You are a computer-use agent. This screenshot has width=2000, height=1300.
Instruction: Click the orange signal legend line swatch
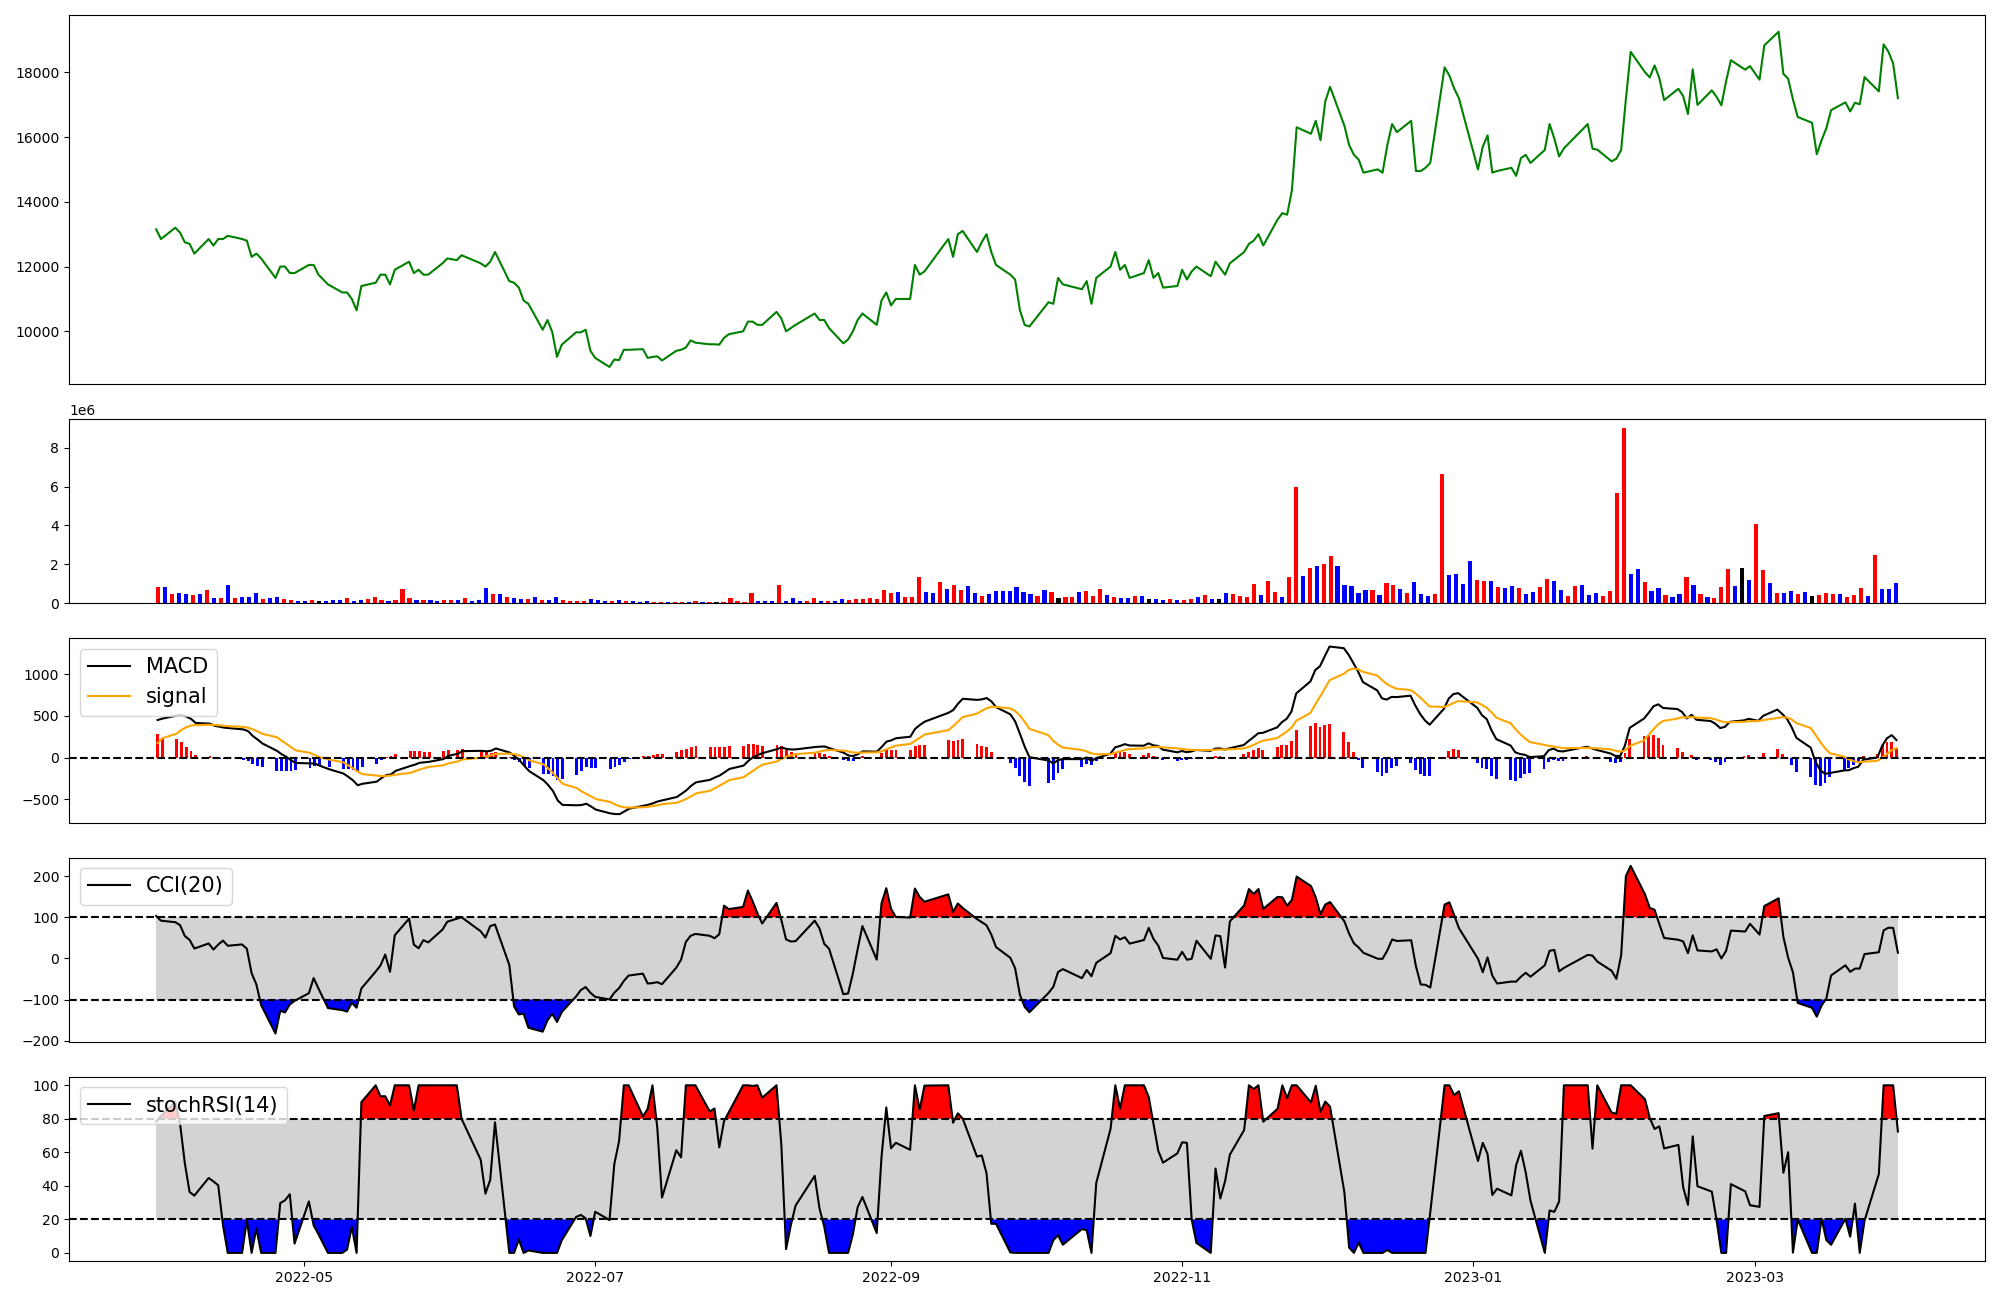click(x=109, y=696)
